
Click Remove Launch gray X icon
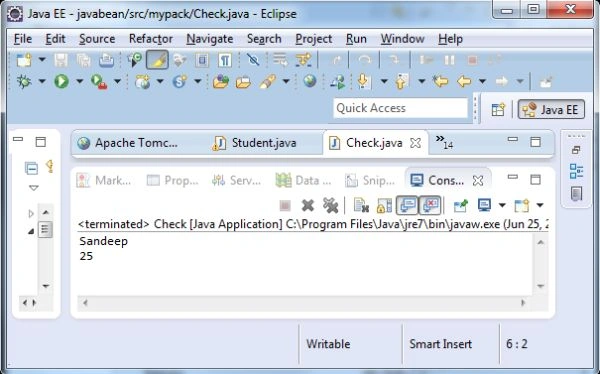click(308, 206)
